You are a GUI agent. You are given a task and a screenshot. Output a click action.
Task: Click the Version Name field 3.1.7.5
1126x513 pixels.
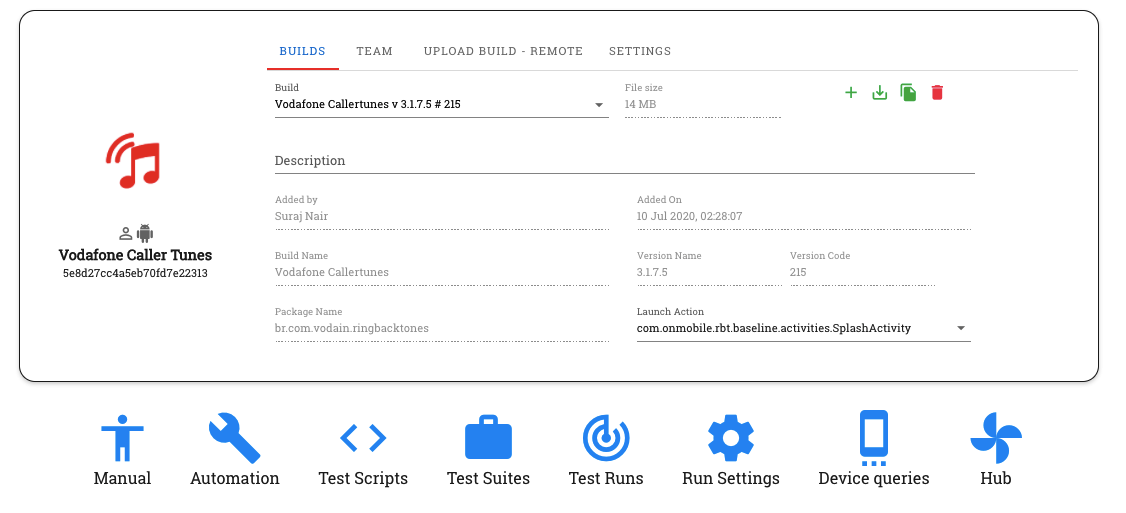[x=709, y=272]
